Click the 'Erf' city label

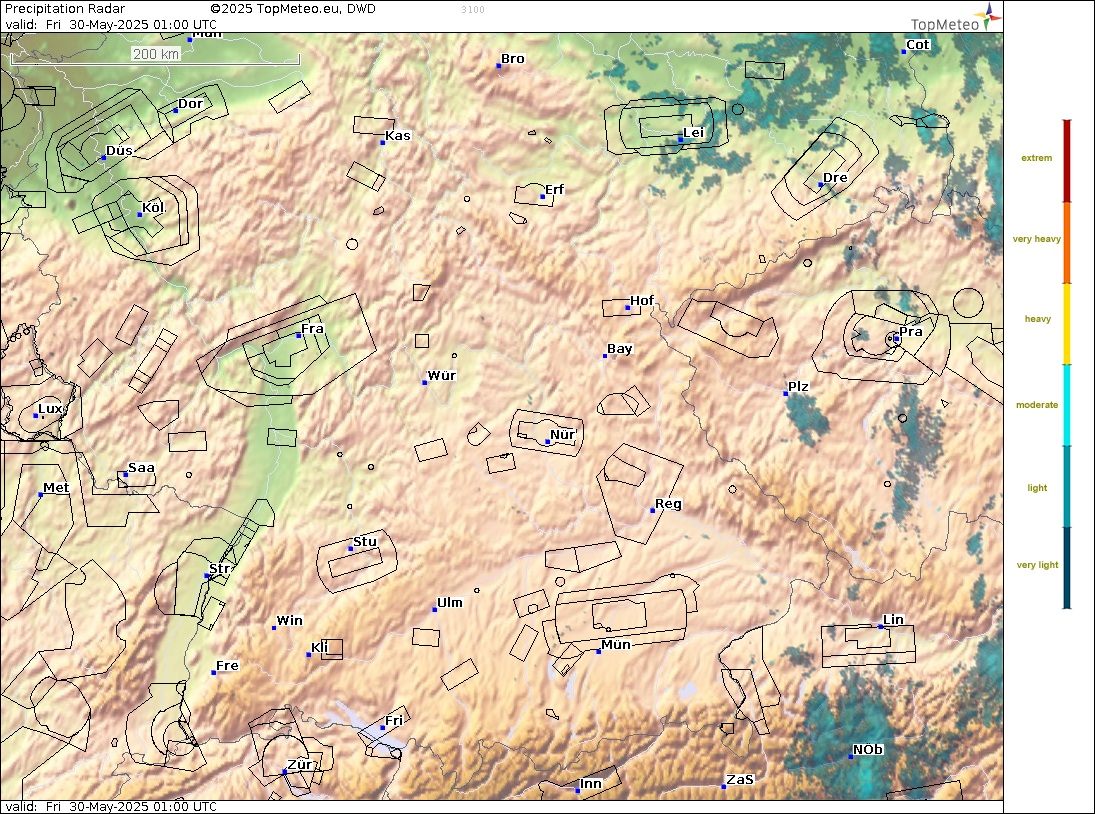pos(554,189)
